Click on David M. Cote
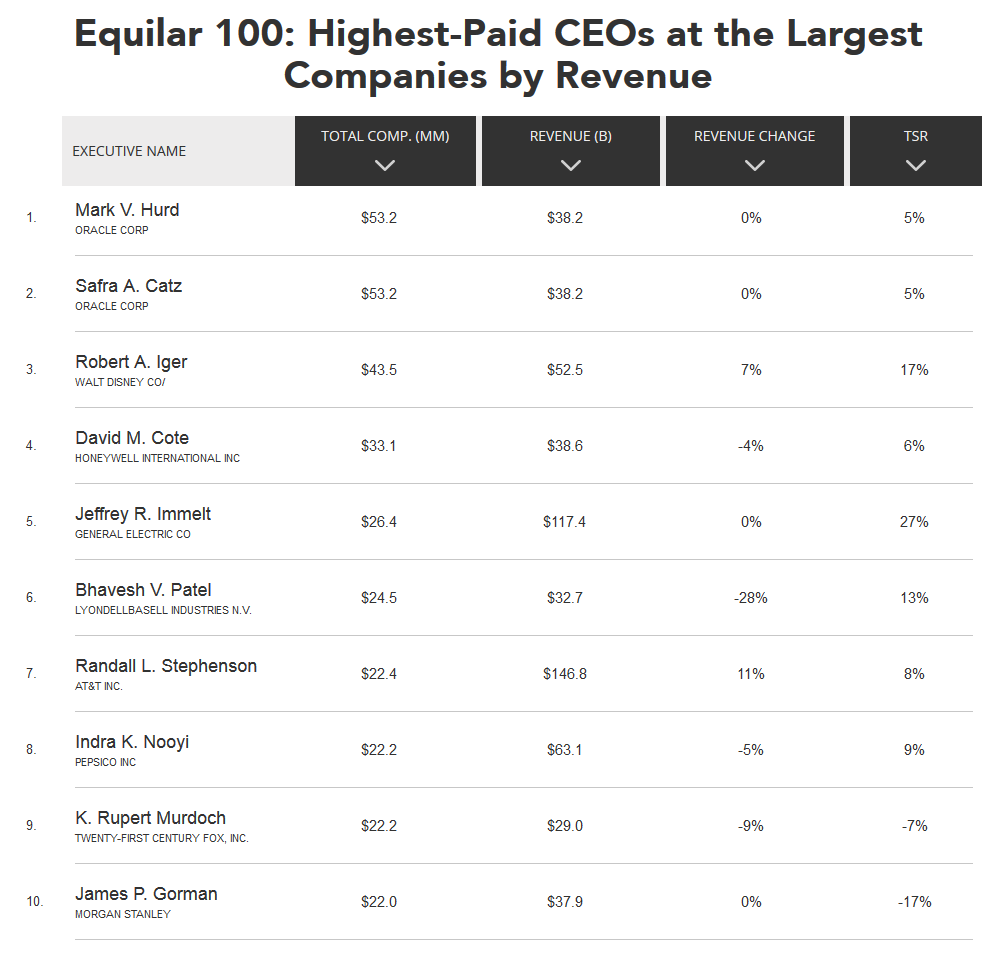 coord(132,438)
